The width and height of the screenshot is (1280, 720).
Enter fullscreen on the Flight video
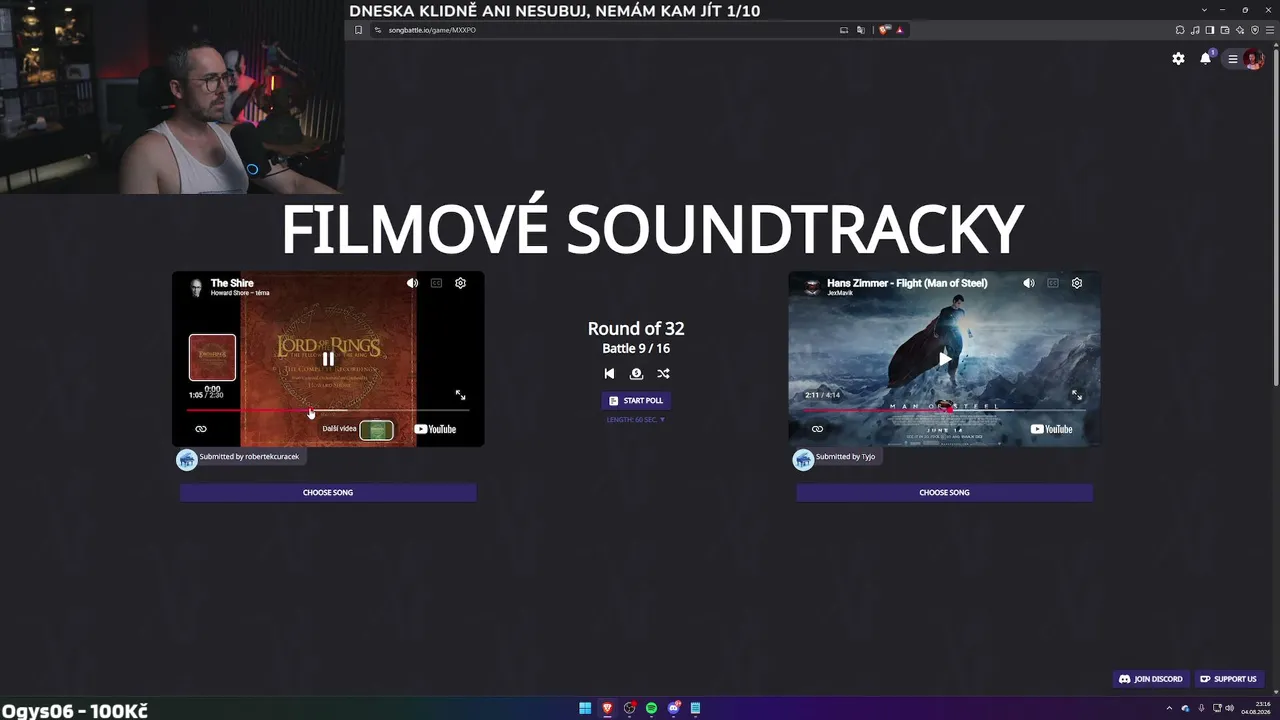1077,395
